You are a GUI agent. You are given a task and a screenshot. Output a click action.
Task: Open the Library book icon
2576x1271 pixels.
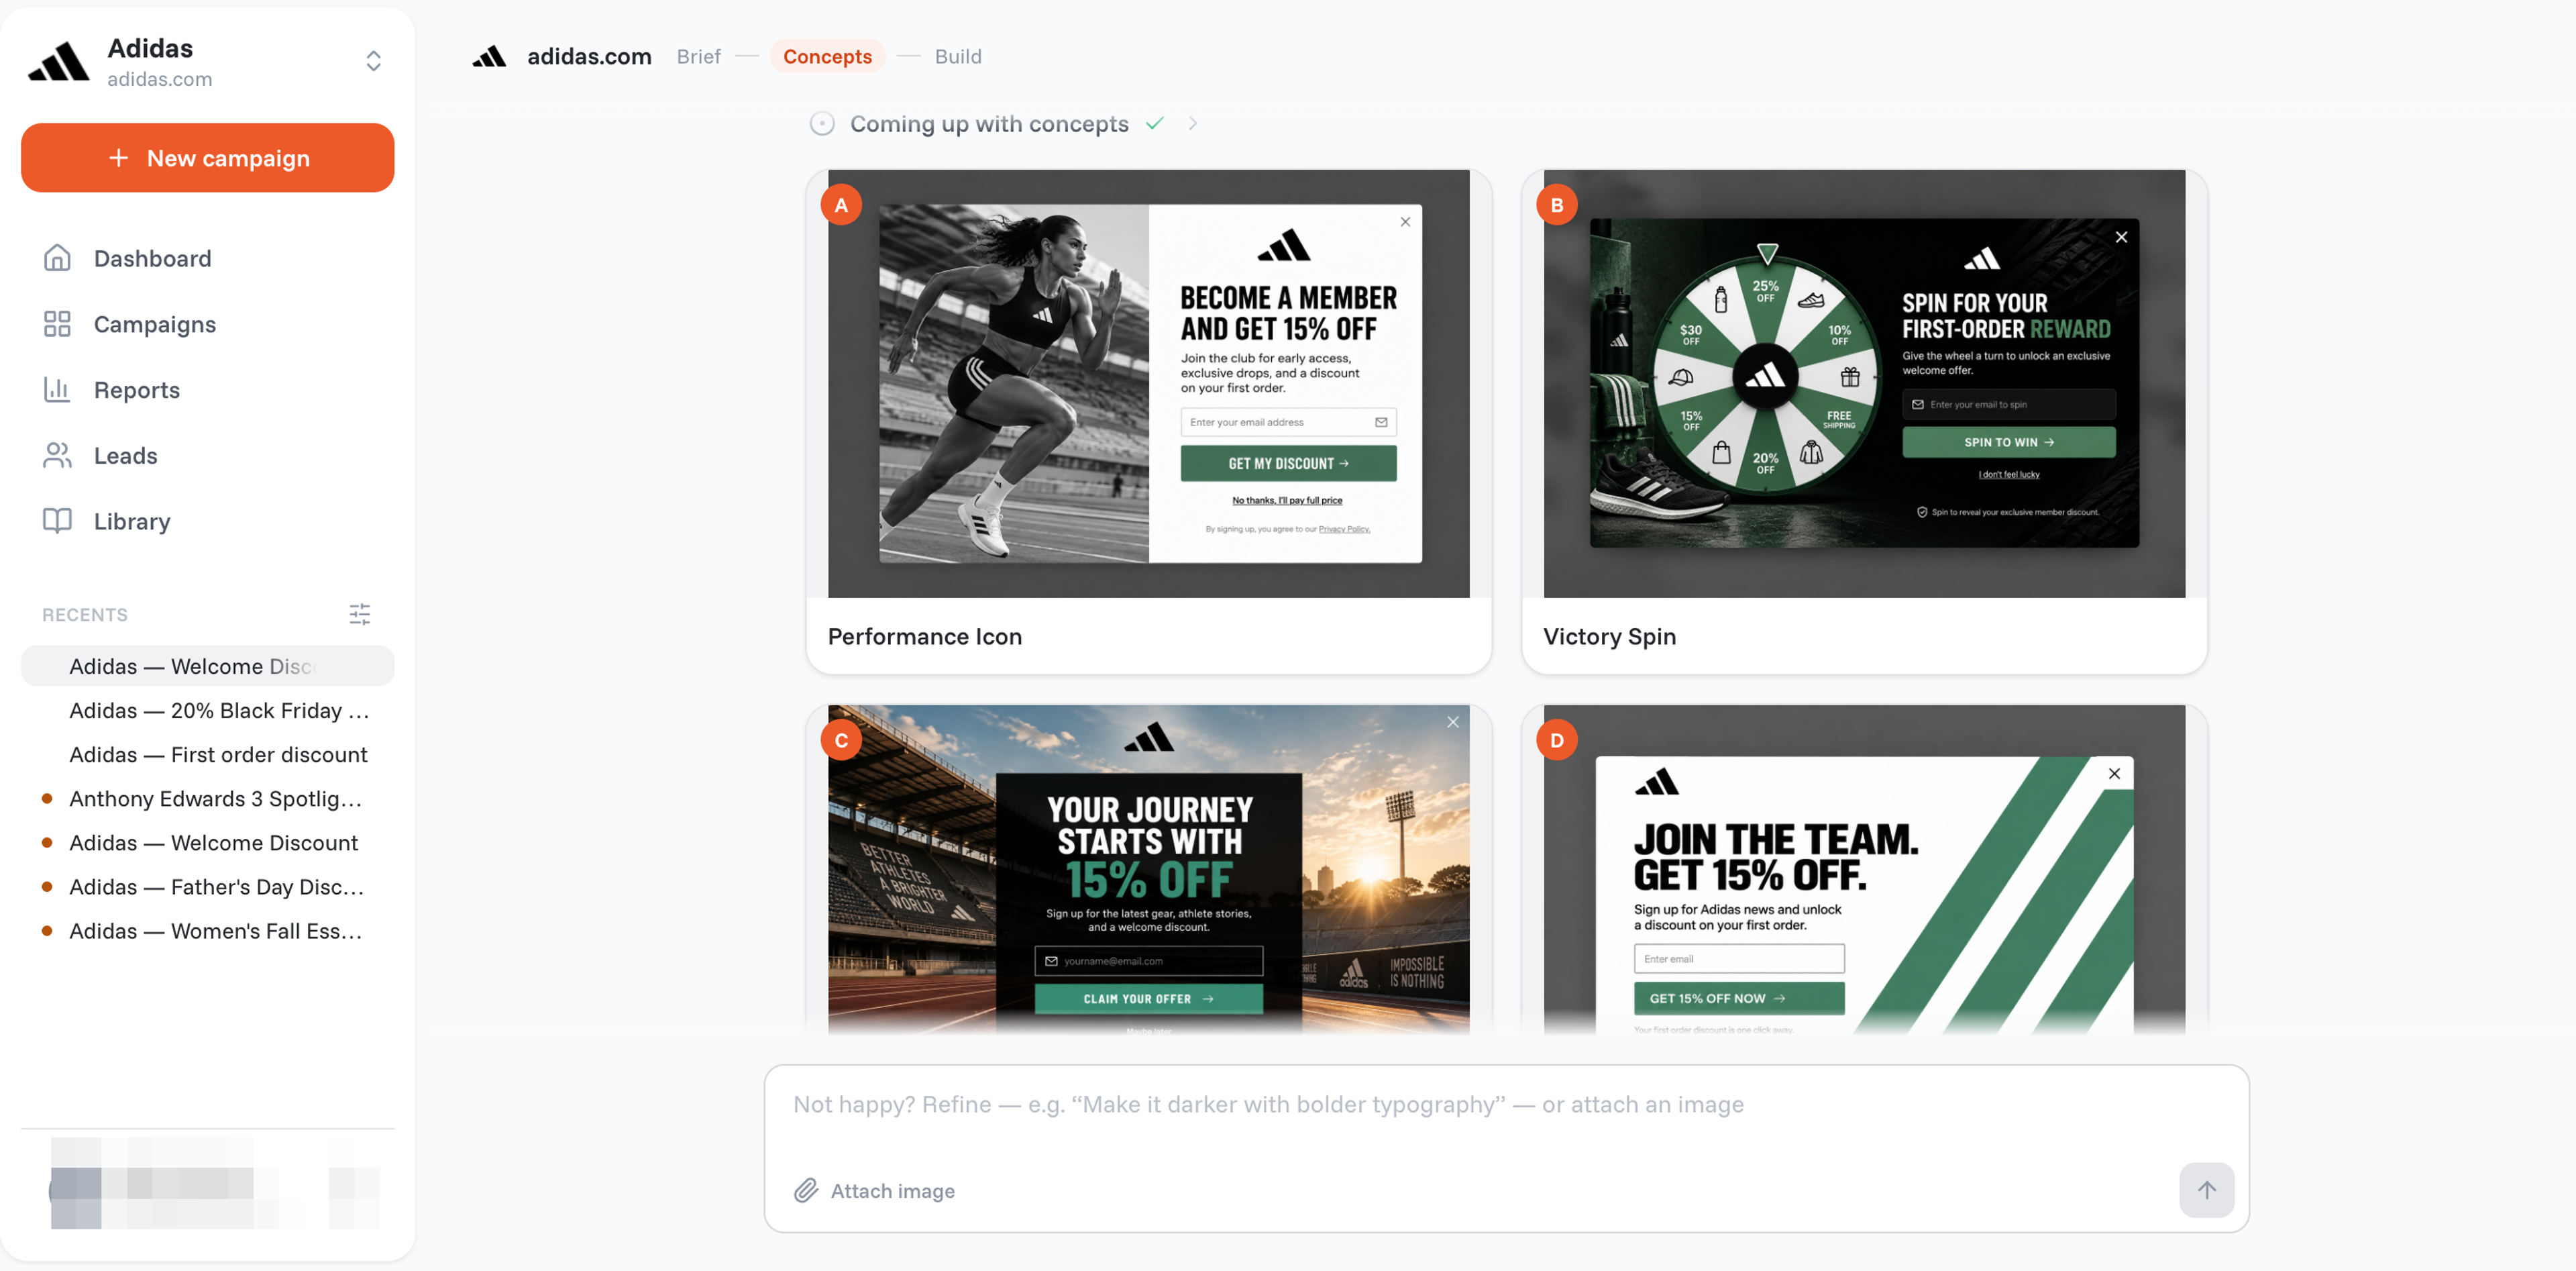[57, 521]
